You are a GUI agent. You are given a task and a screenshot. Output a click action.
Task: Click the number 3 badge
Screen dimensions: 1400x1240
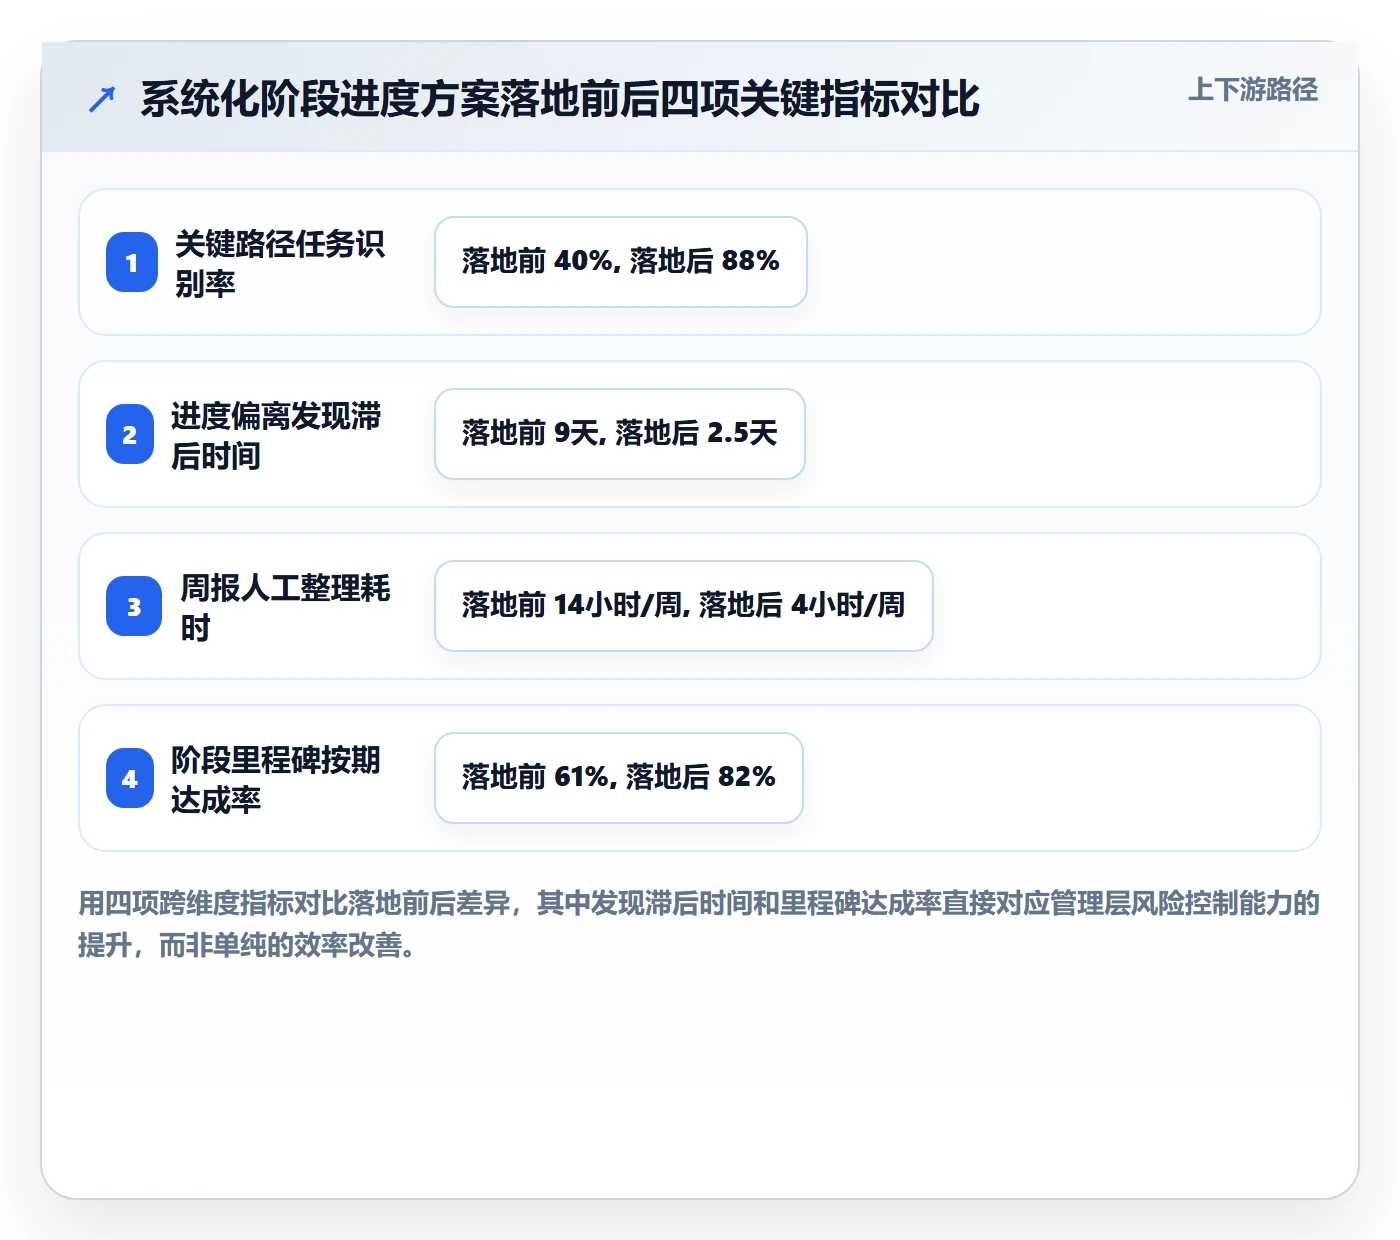tap(134, 606)
